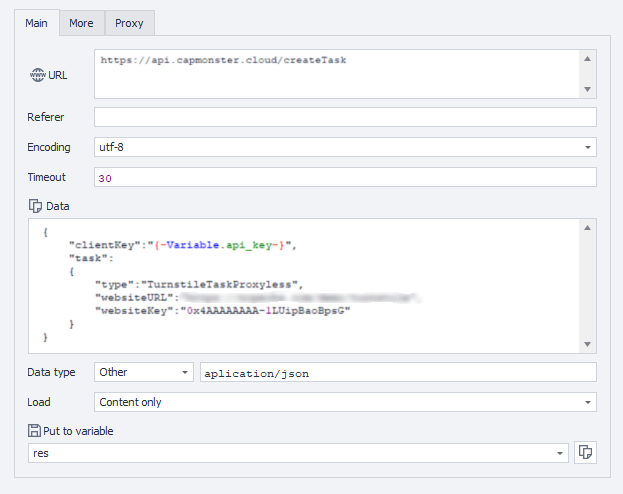Click the URL field's scroll up arrow

(x=588, y=57)
